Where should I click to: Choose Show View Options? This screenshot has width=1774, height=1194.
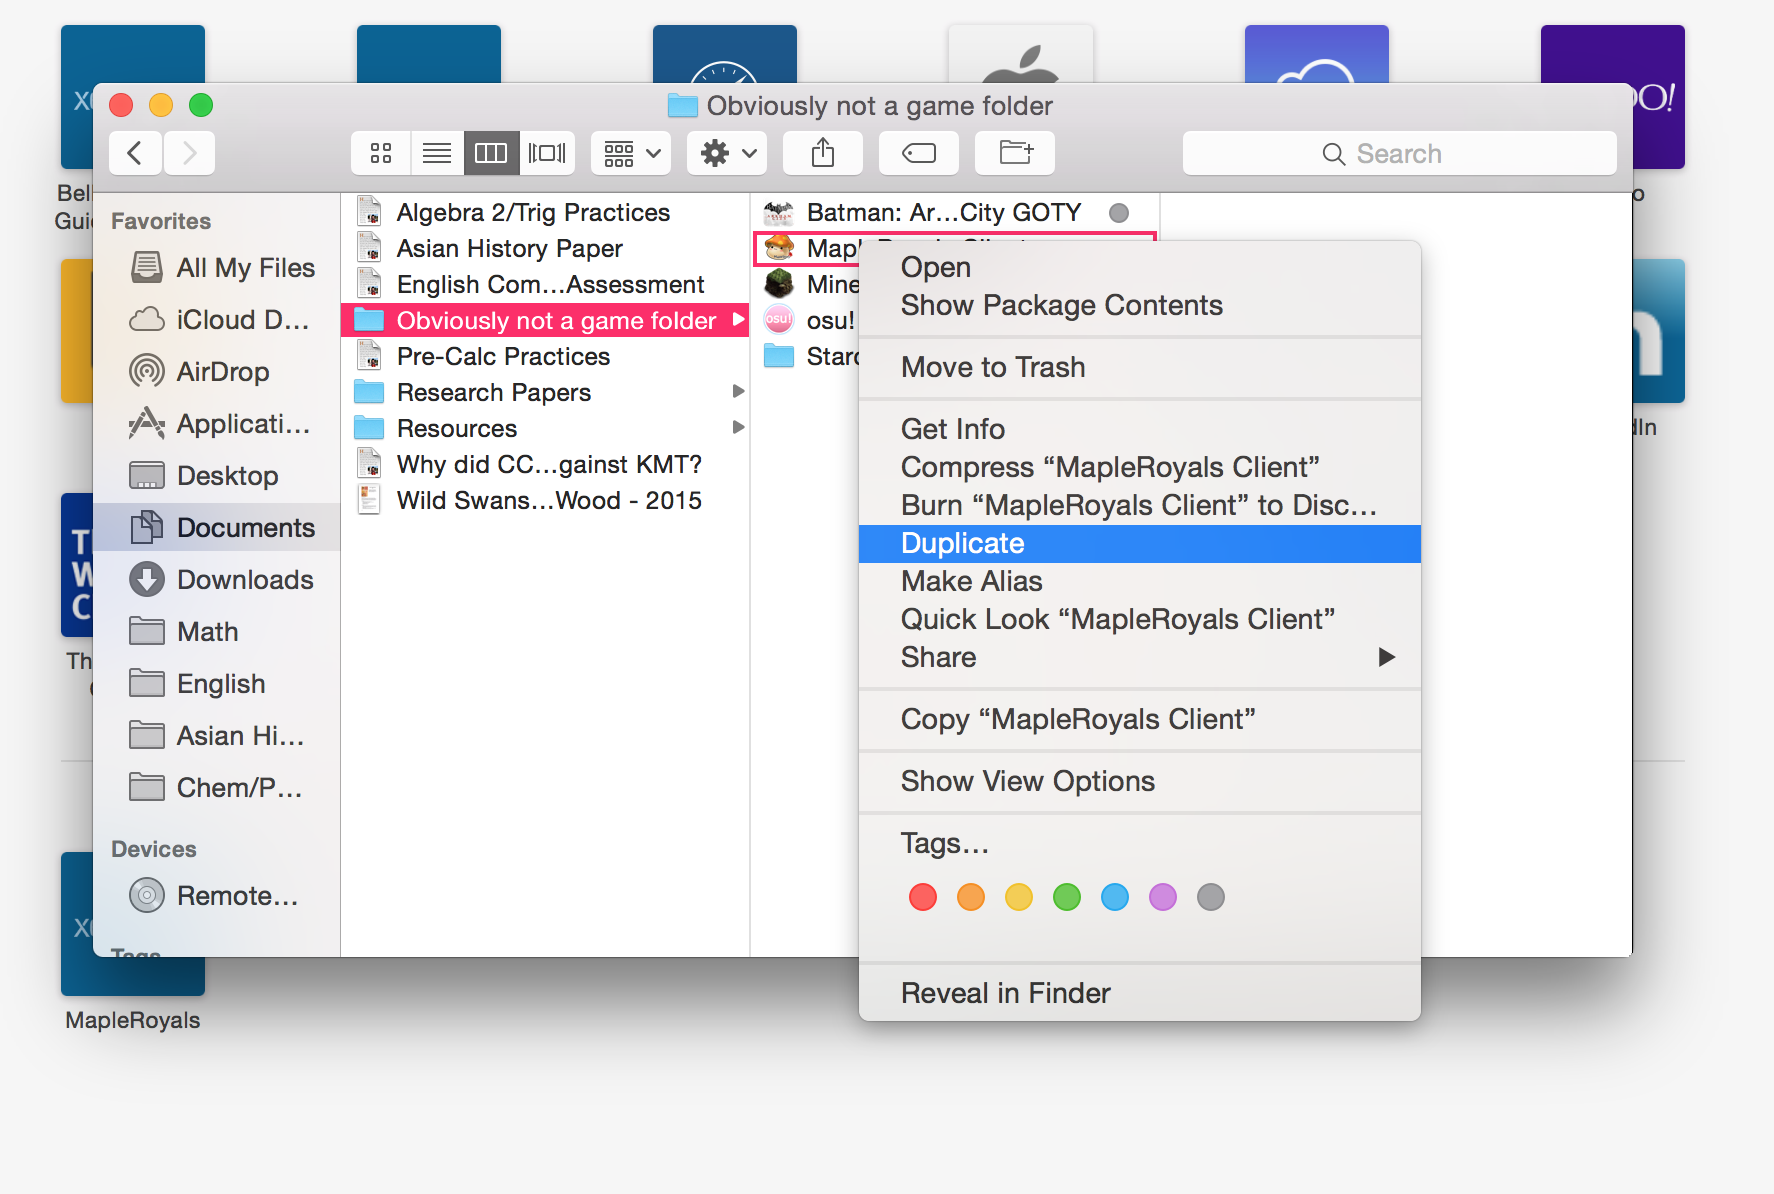coord(1140,781)
